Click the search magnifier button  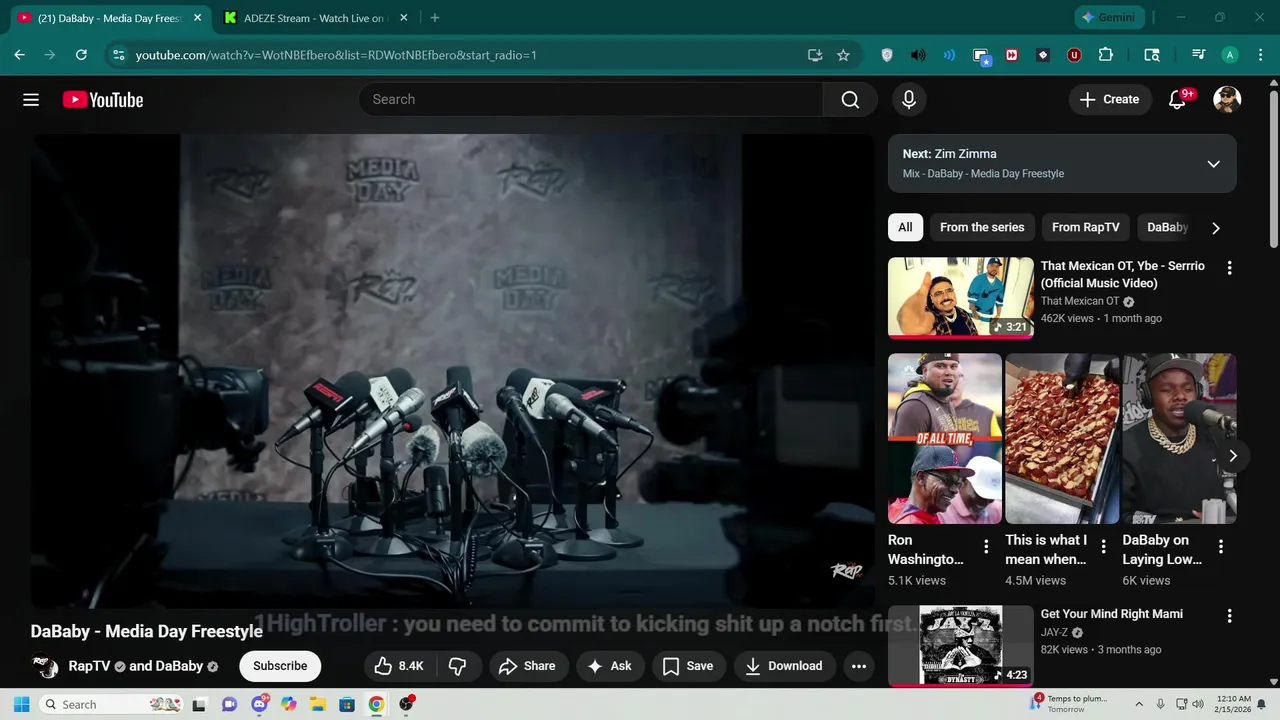(850, 99)
